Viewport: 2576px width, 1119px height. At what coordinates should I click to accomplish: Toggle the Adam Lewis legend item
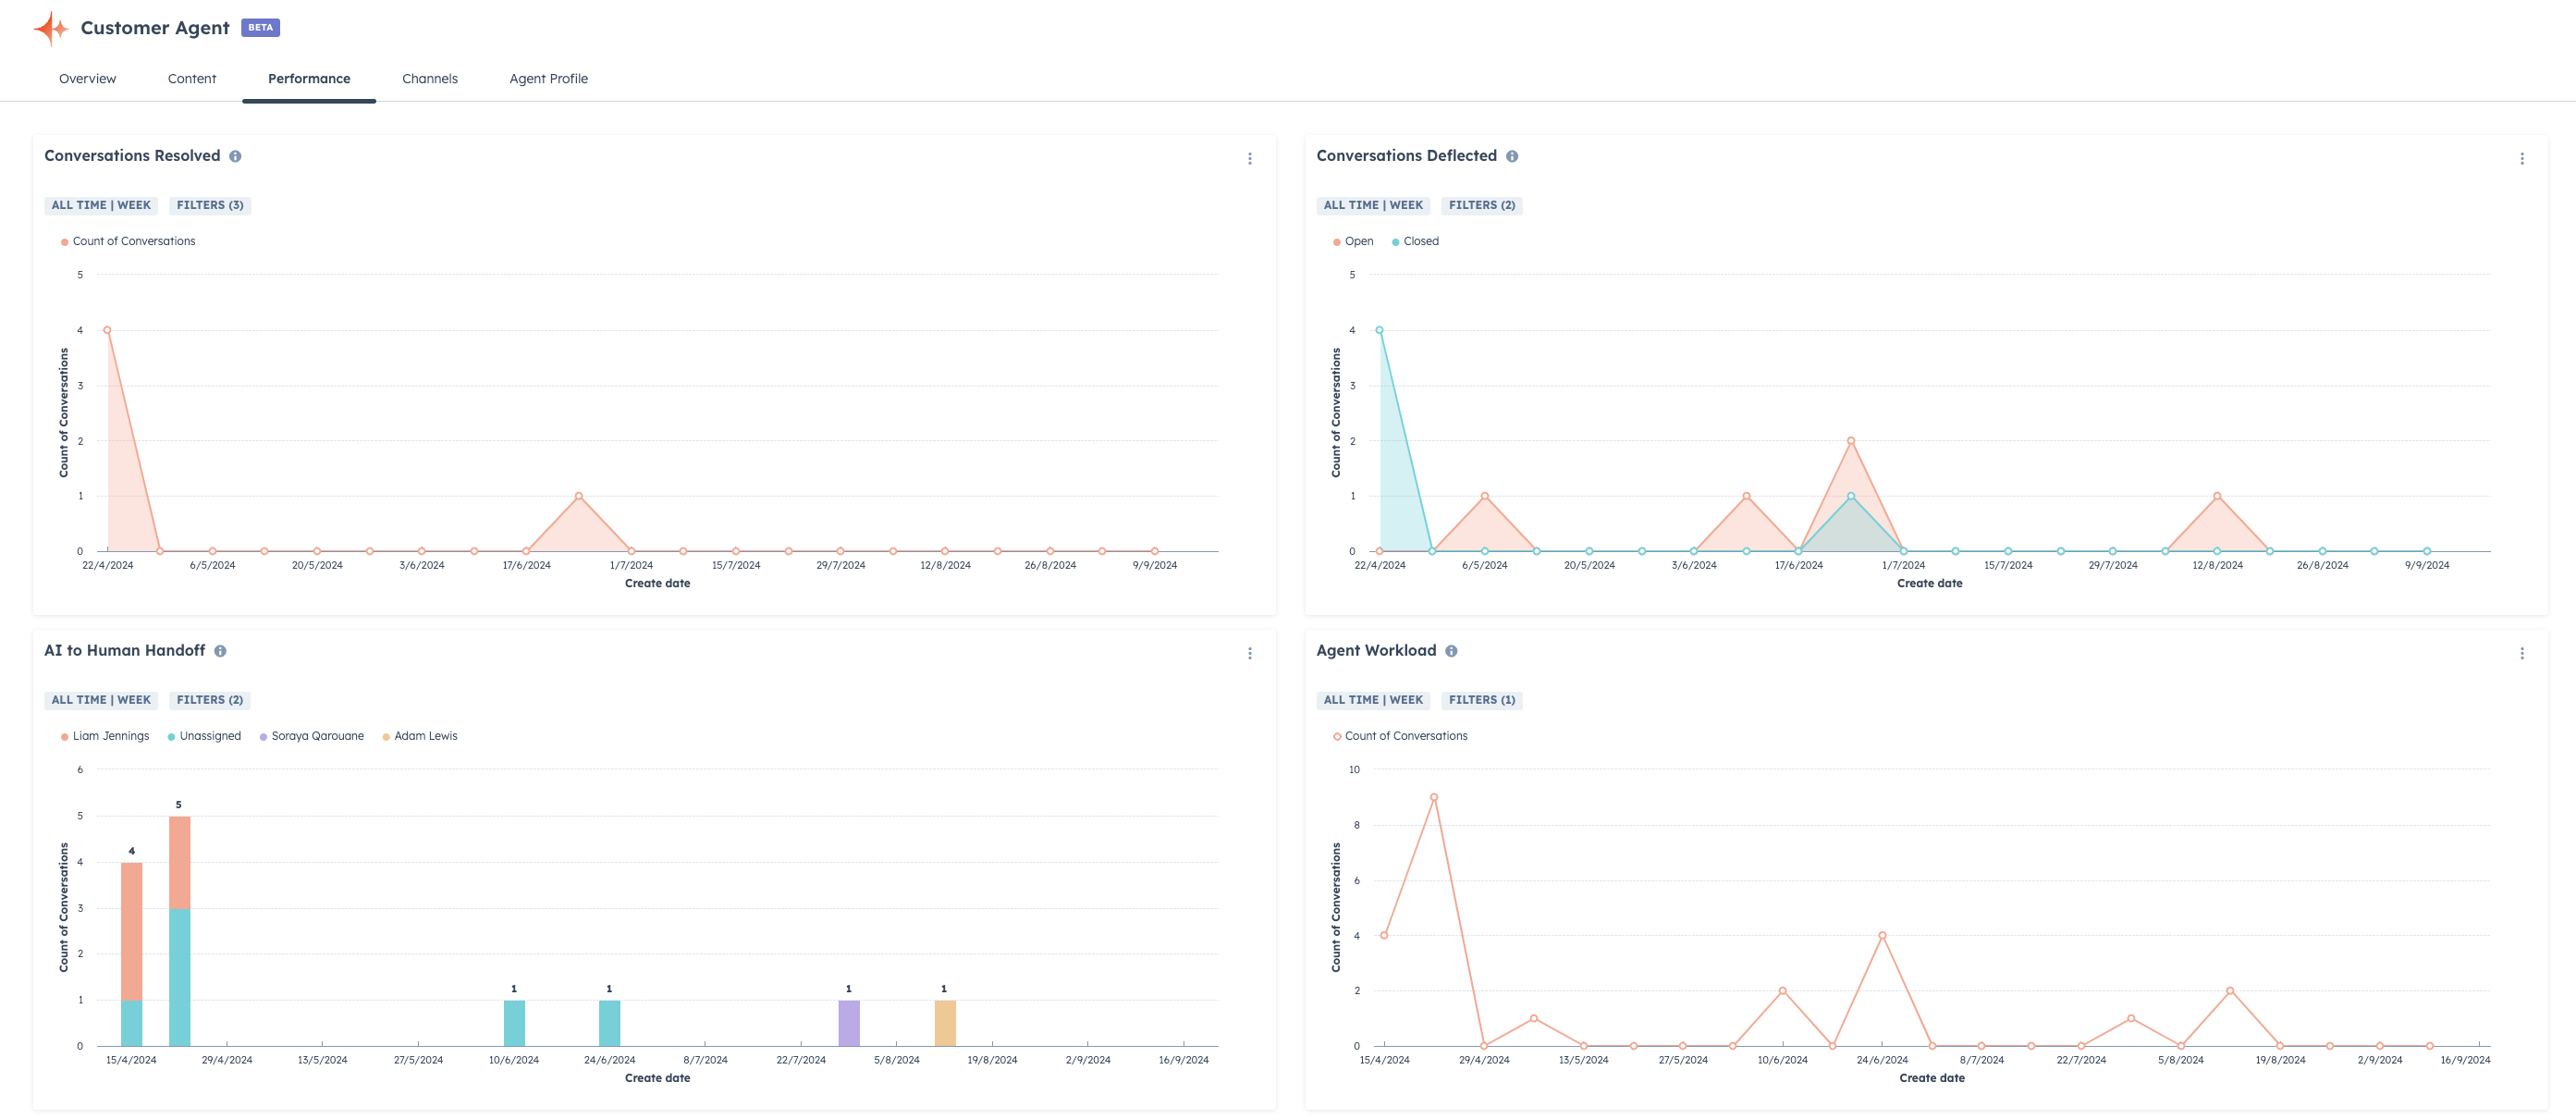[420, 737]
